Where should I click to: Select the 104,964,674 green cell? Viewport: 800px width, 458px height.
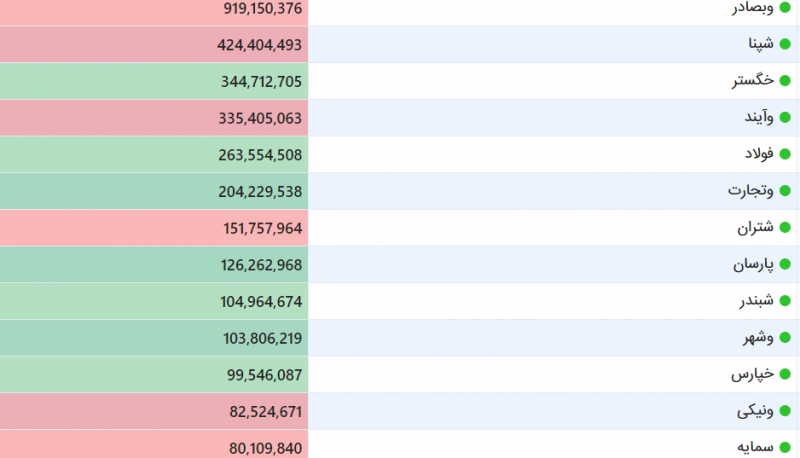pyautogui.click(x=154, y=301)
